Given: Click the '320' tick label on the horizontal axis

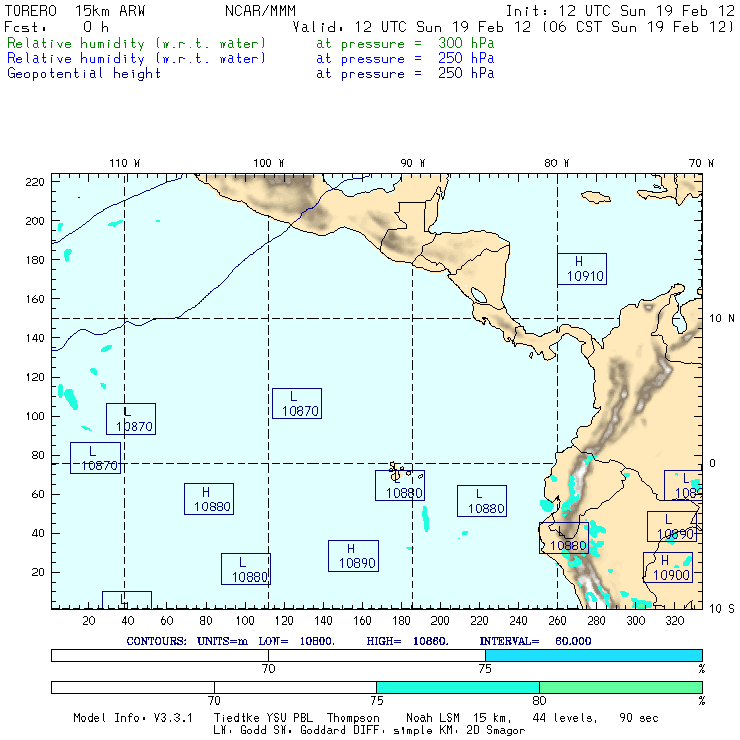Looking at the screenshot, I should click(675, 621).
